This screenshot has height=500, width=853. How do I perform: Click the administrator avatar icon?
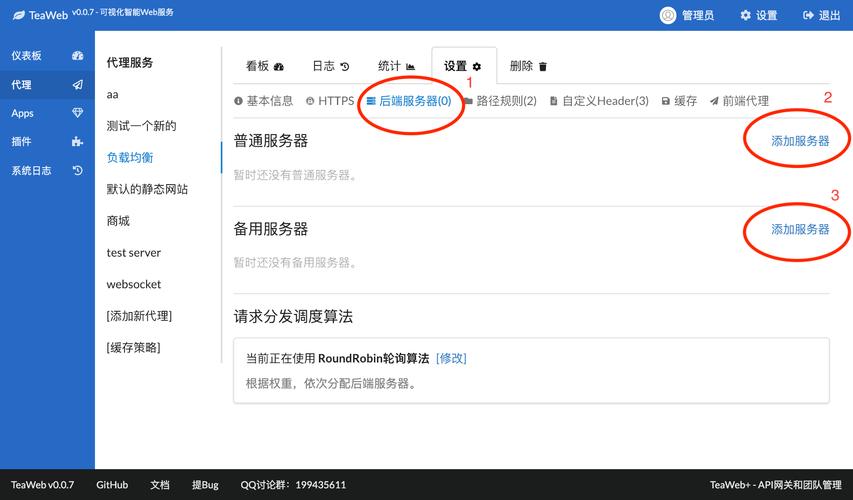(667, 15)
